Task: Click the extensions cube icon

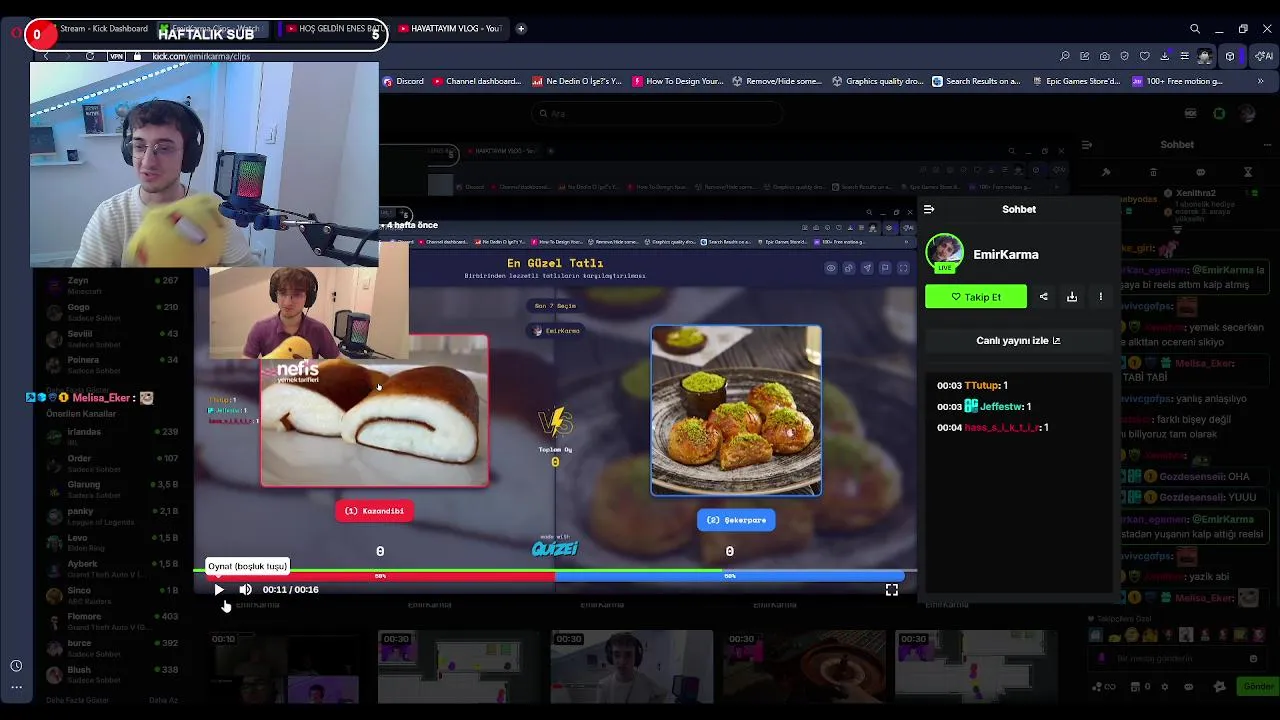Action: [1230, 56]
